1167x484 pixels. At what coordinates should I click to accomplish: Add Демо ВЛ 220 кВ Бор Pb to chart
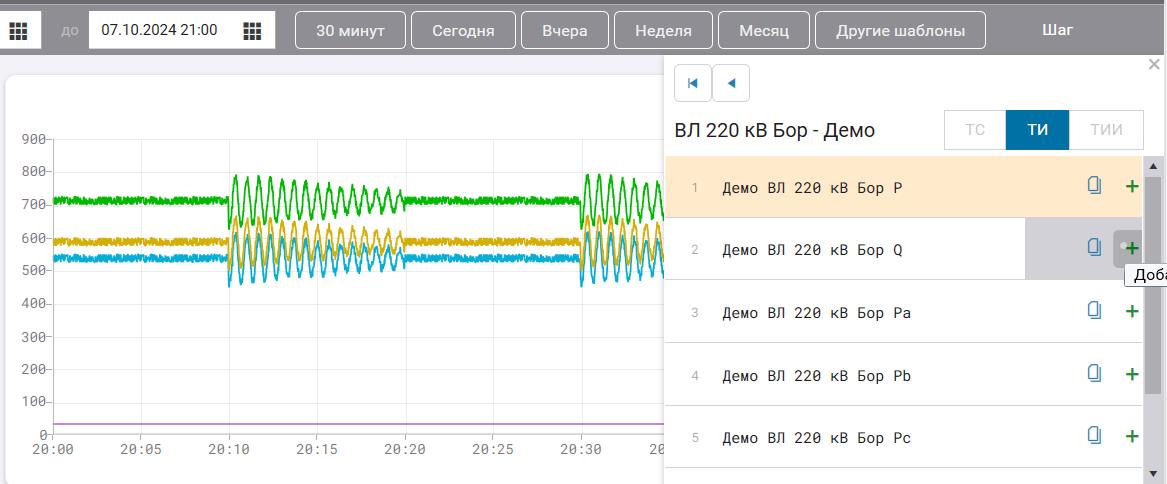coord(1132,374)
